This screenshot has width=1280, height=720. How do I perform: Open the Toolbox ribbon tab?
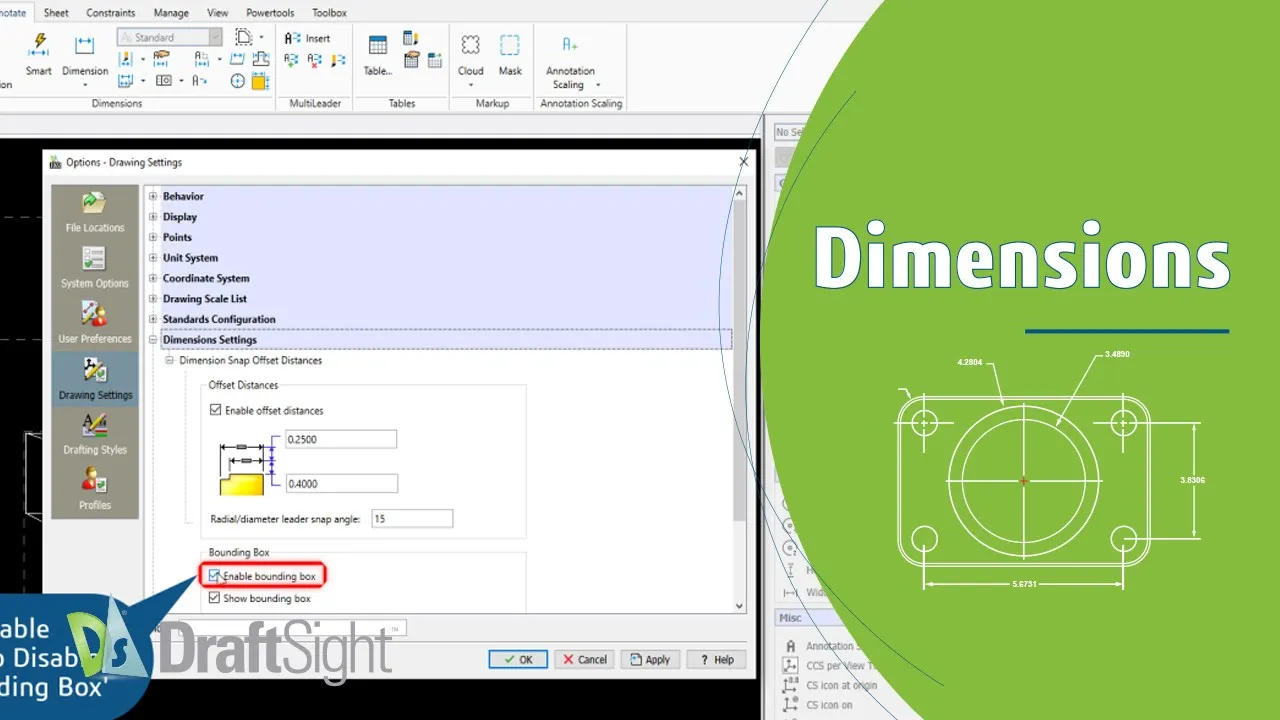click(329, 13)
